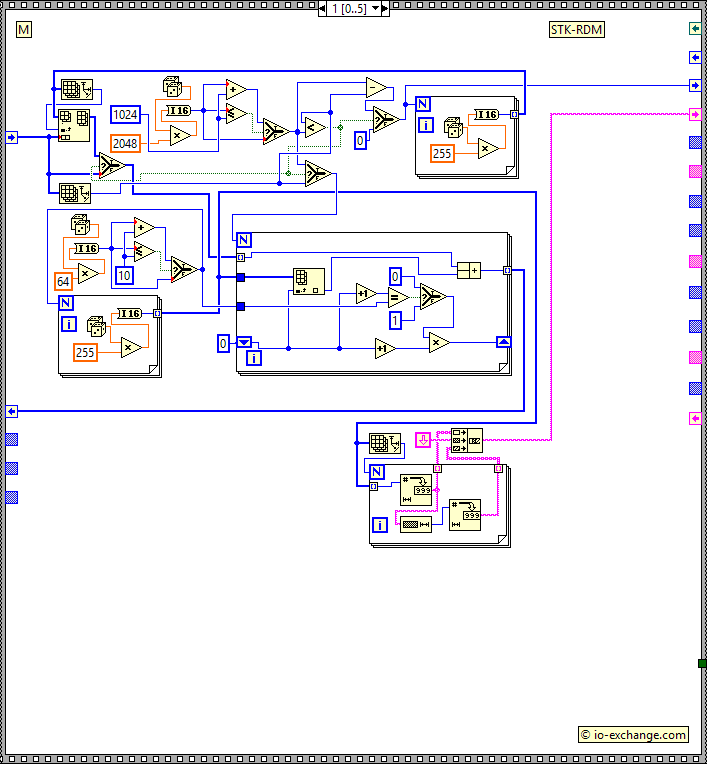
Task: Select the Build Array node in loop
Action: [469, 270]
